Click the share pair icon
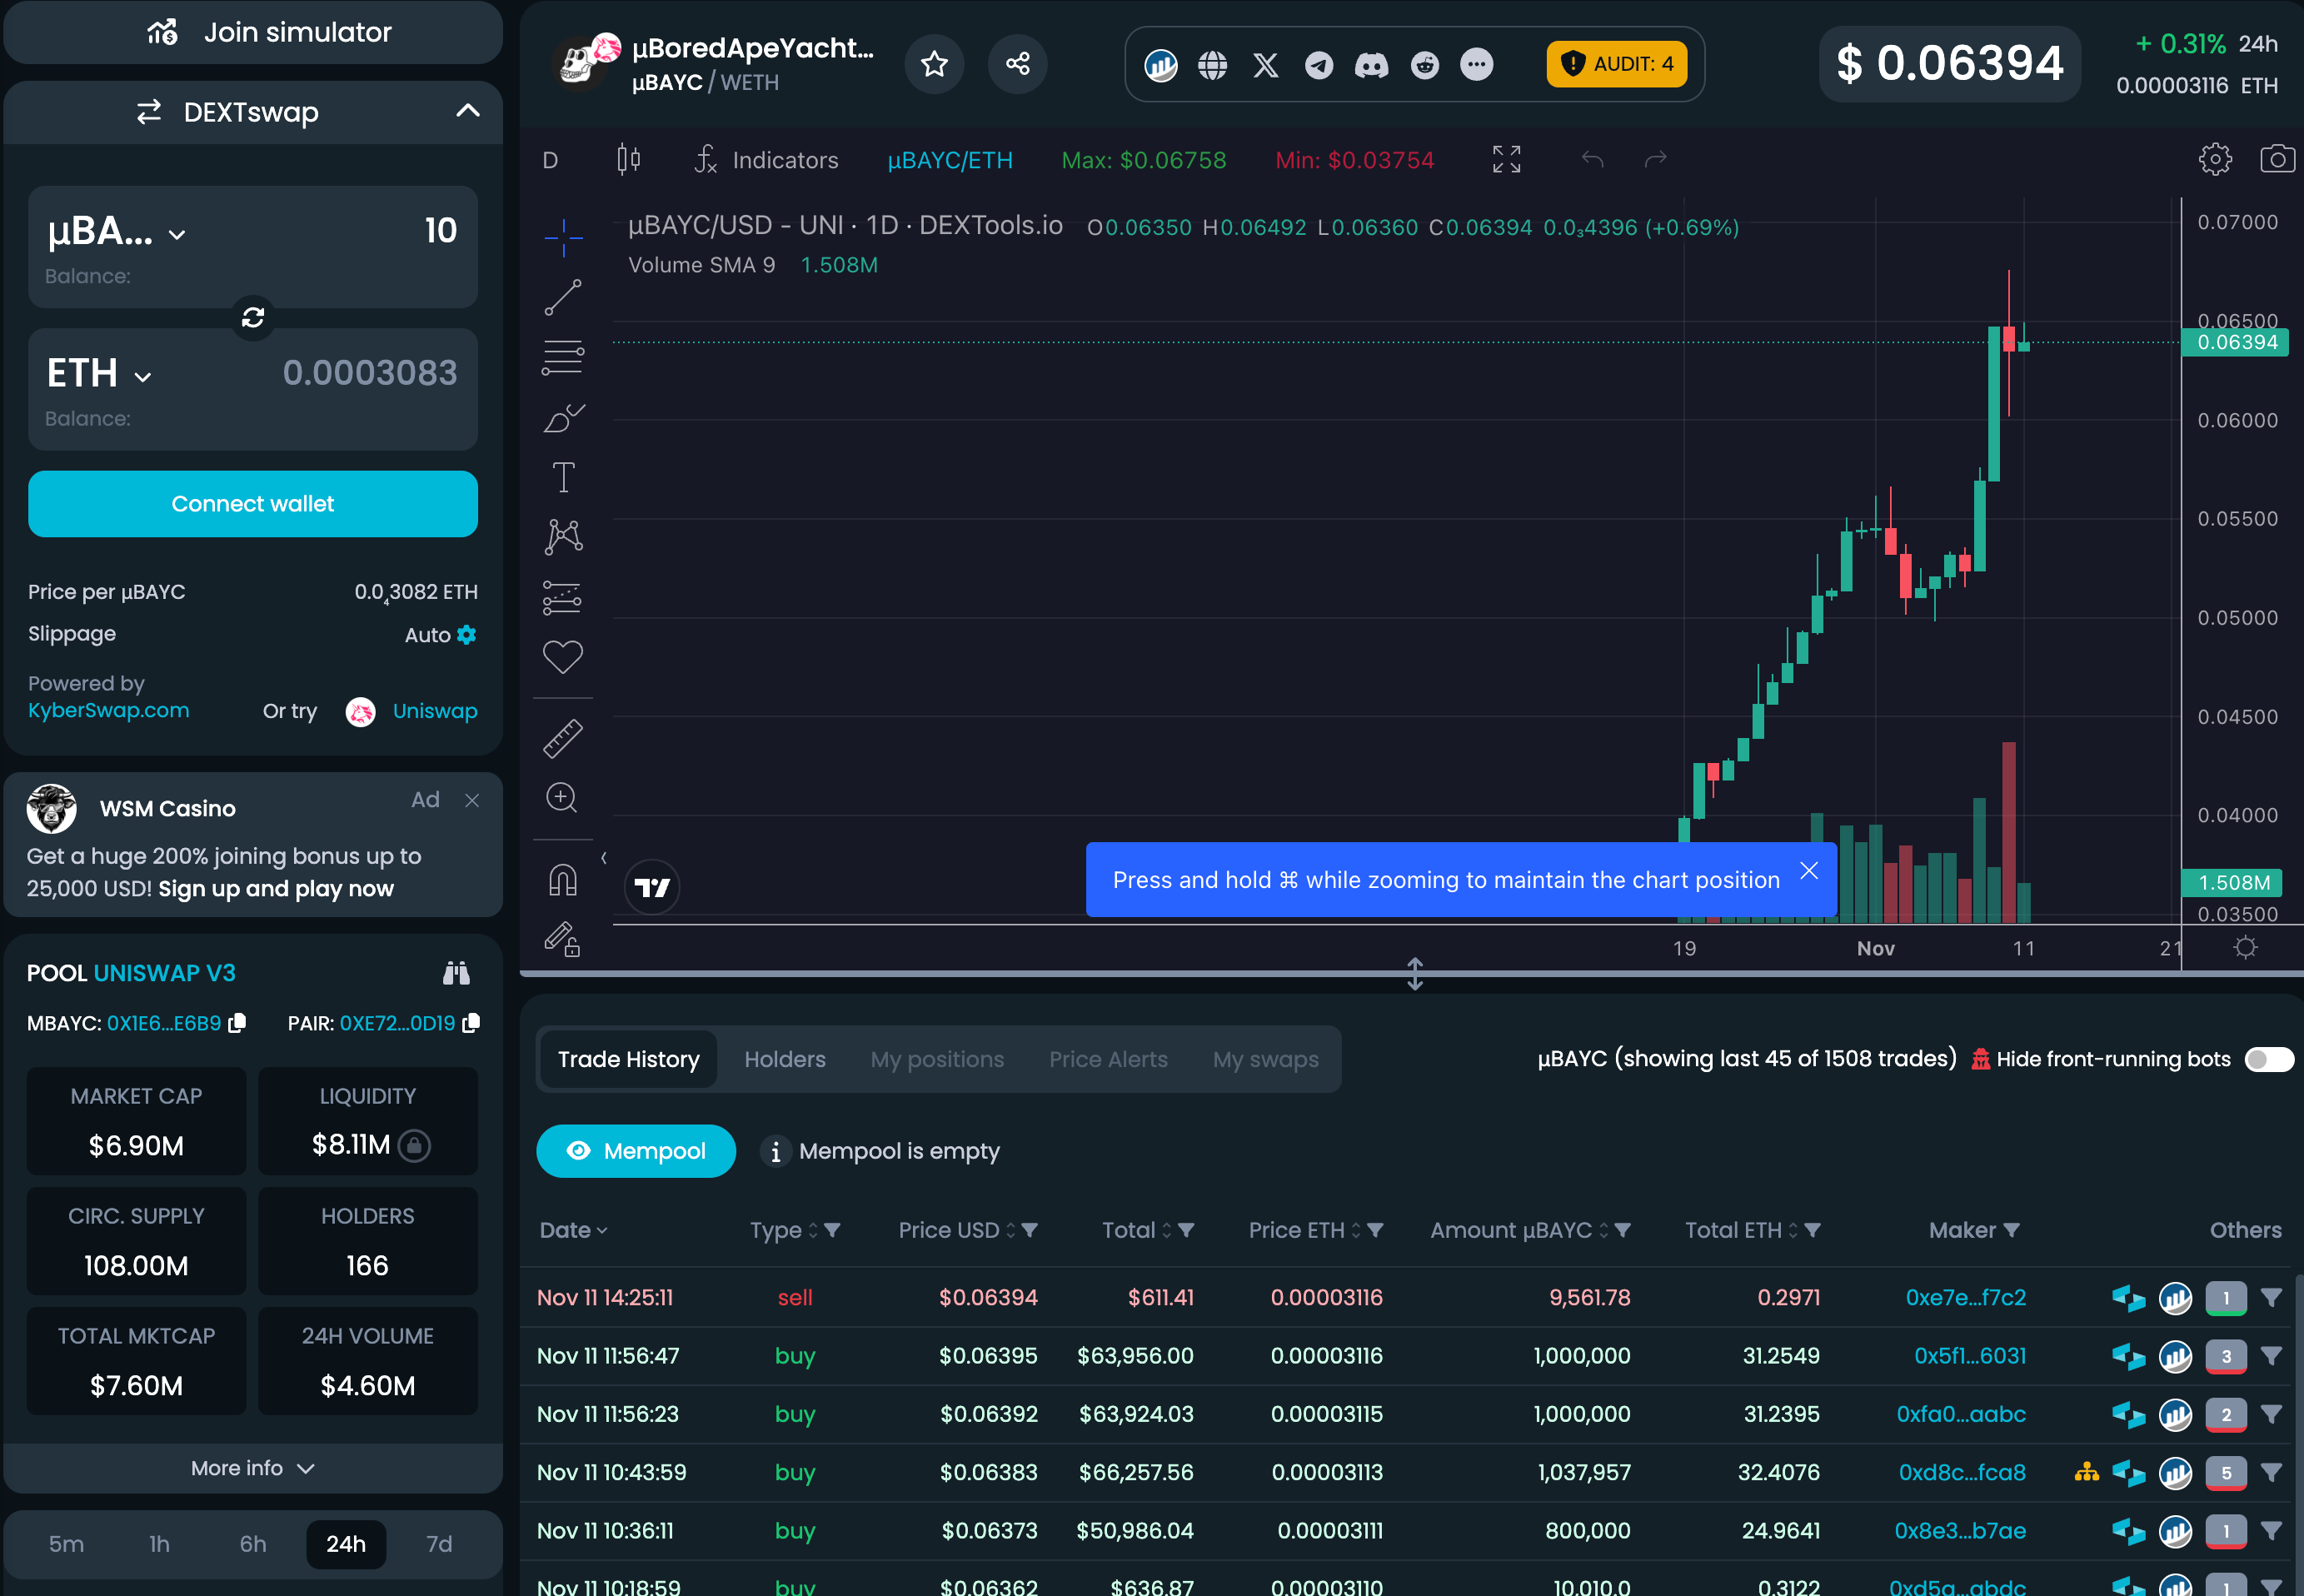The width and height of the screenshot is (2304, 1596). click(x=1017, y=64)
